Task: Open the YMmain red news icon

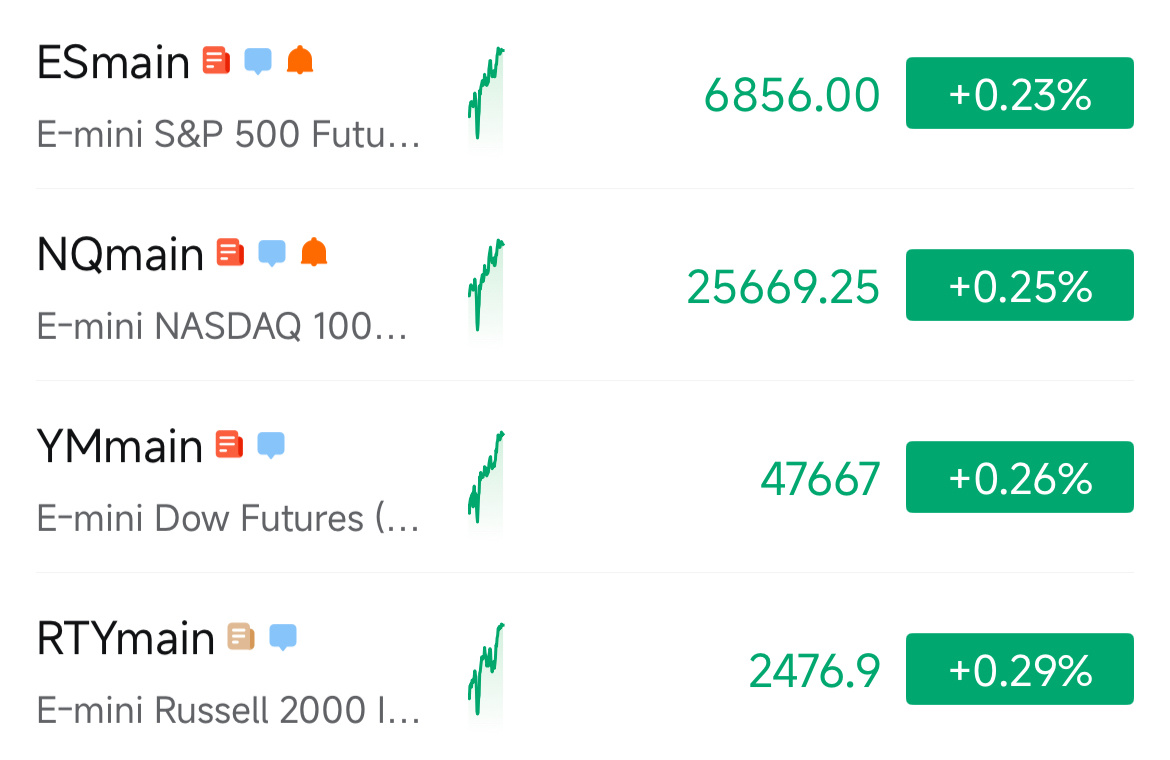Action: coord(230,445)
